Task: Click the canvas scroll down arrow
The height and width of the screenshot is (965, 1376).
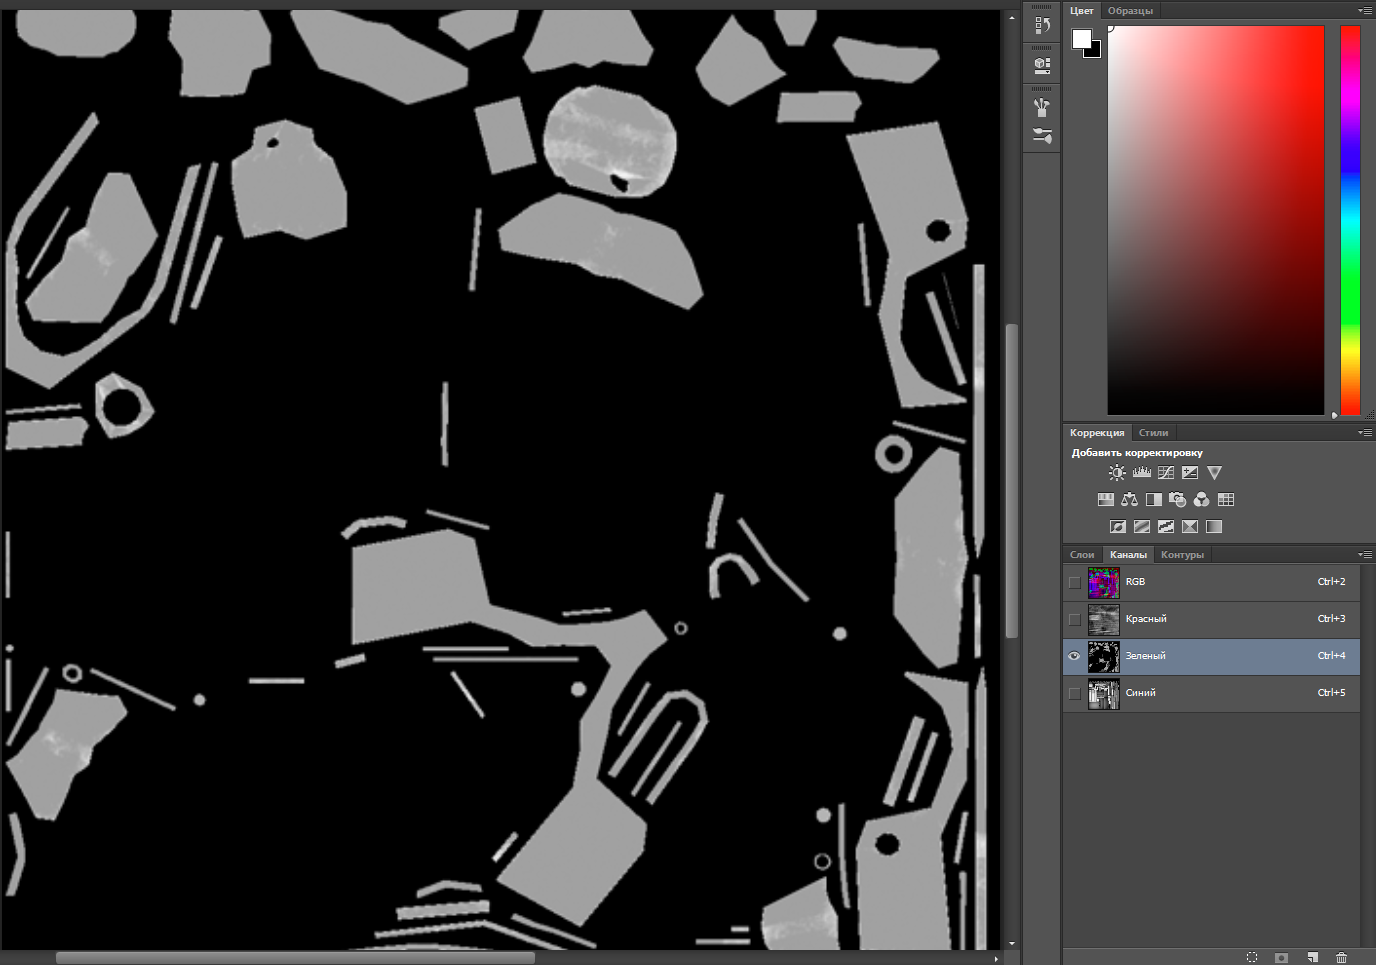Action: [x=1011, y=943]
